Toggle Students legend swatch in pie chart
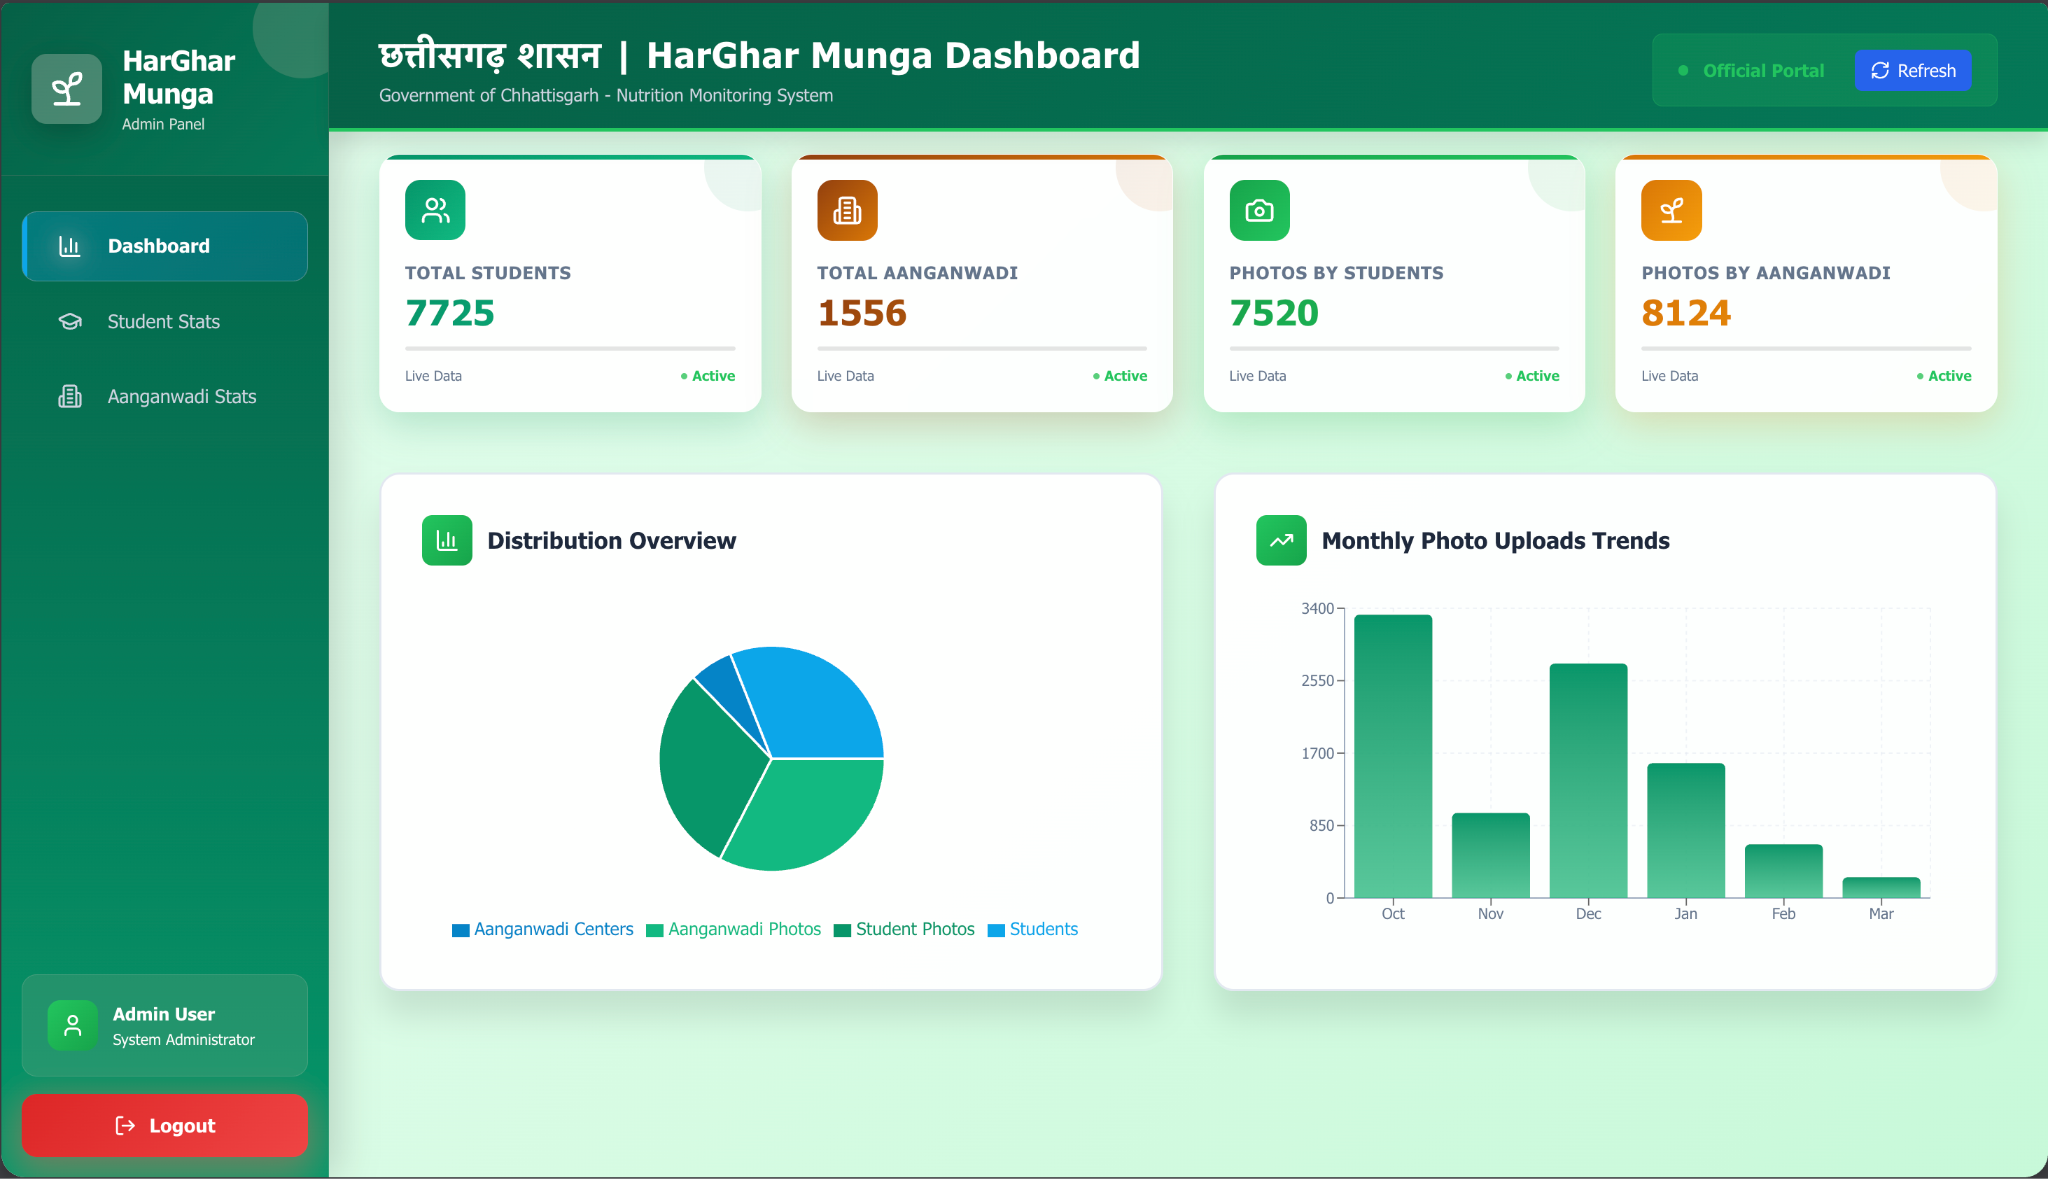 pyautogui.click(x=996, y=930)
